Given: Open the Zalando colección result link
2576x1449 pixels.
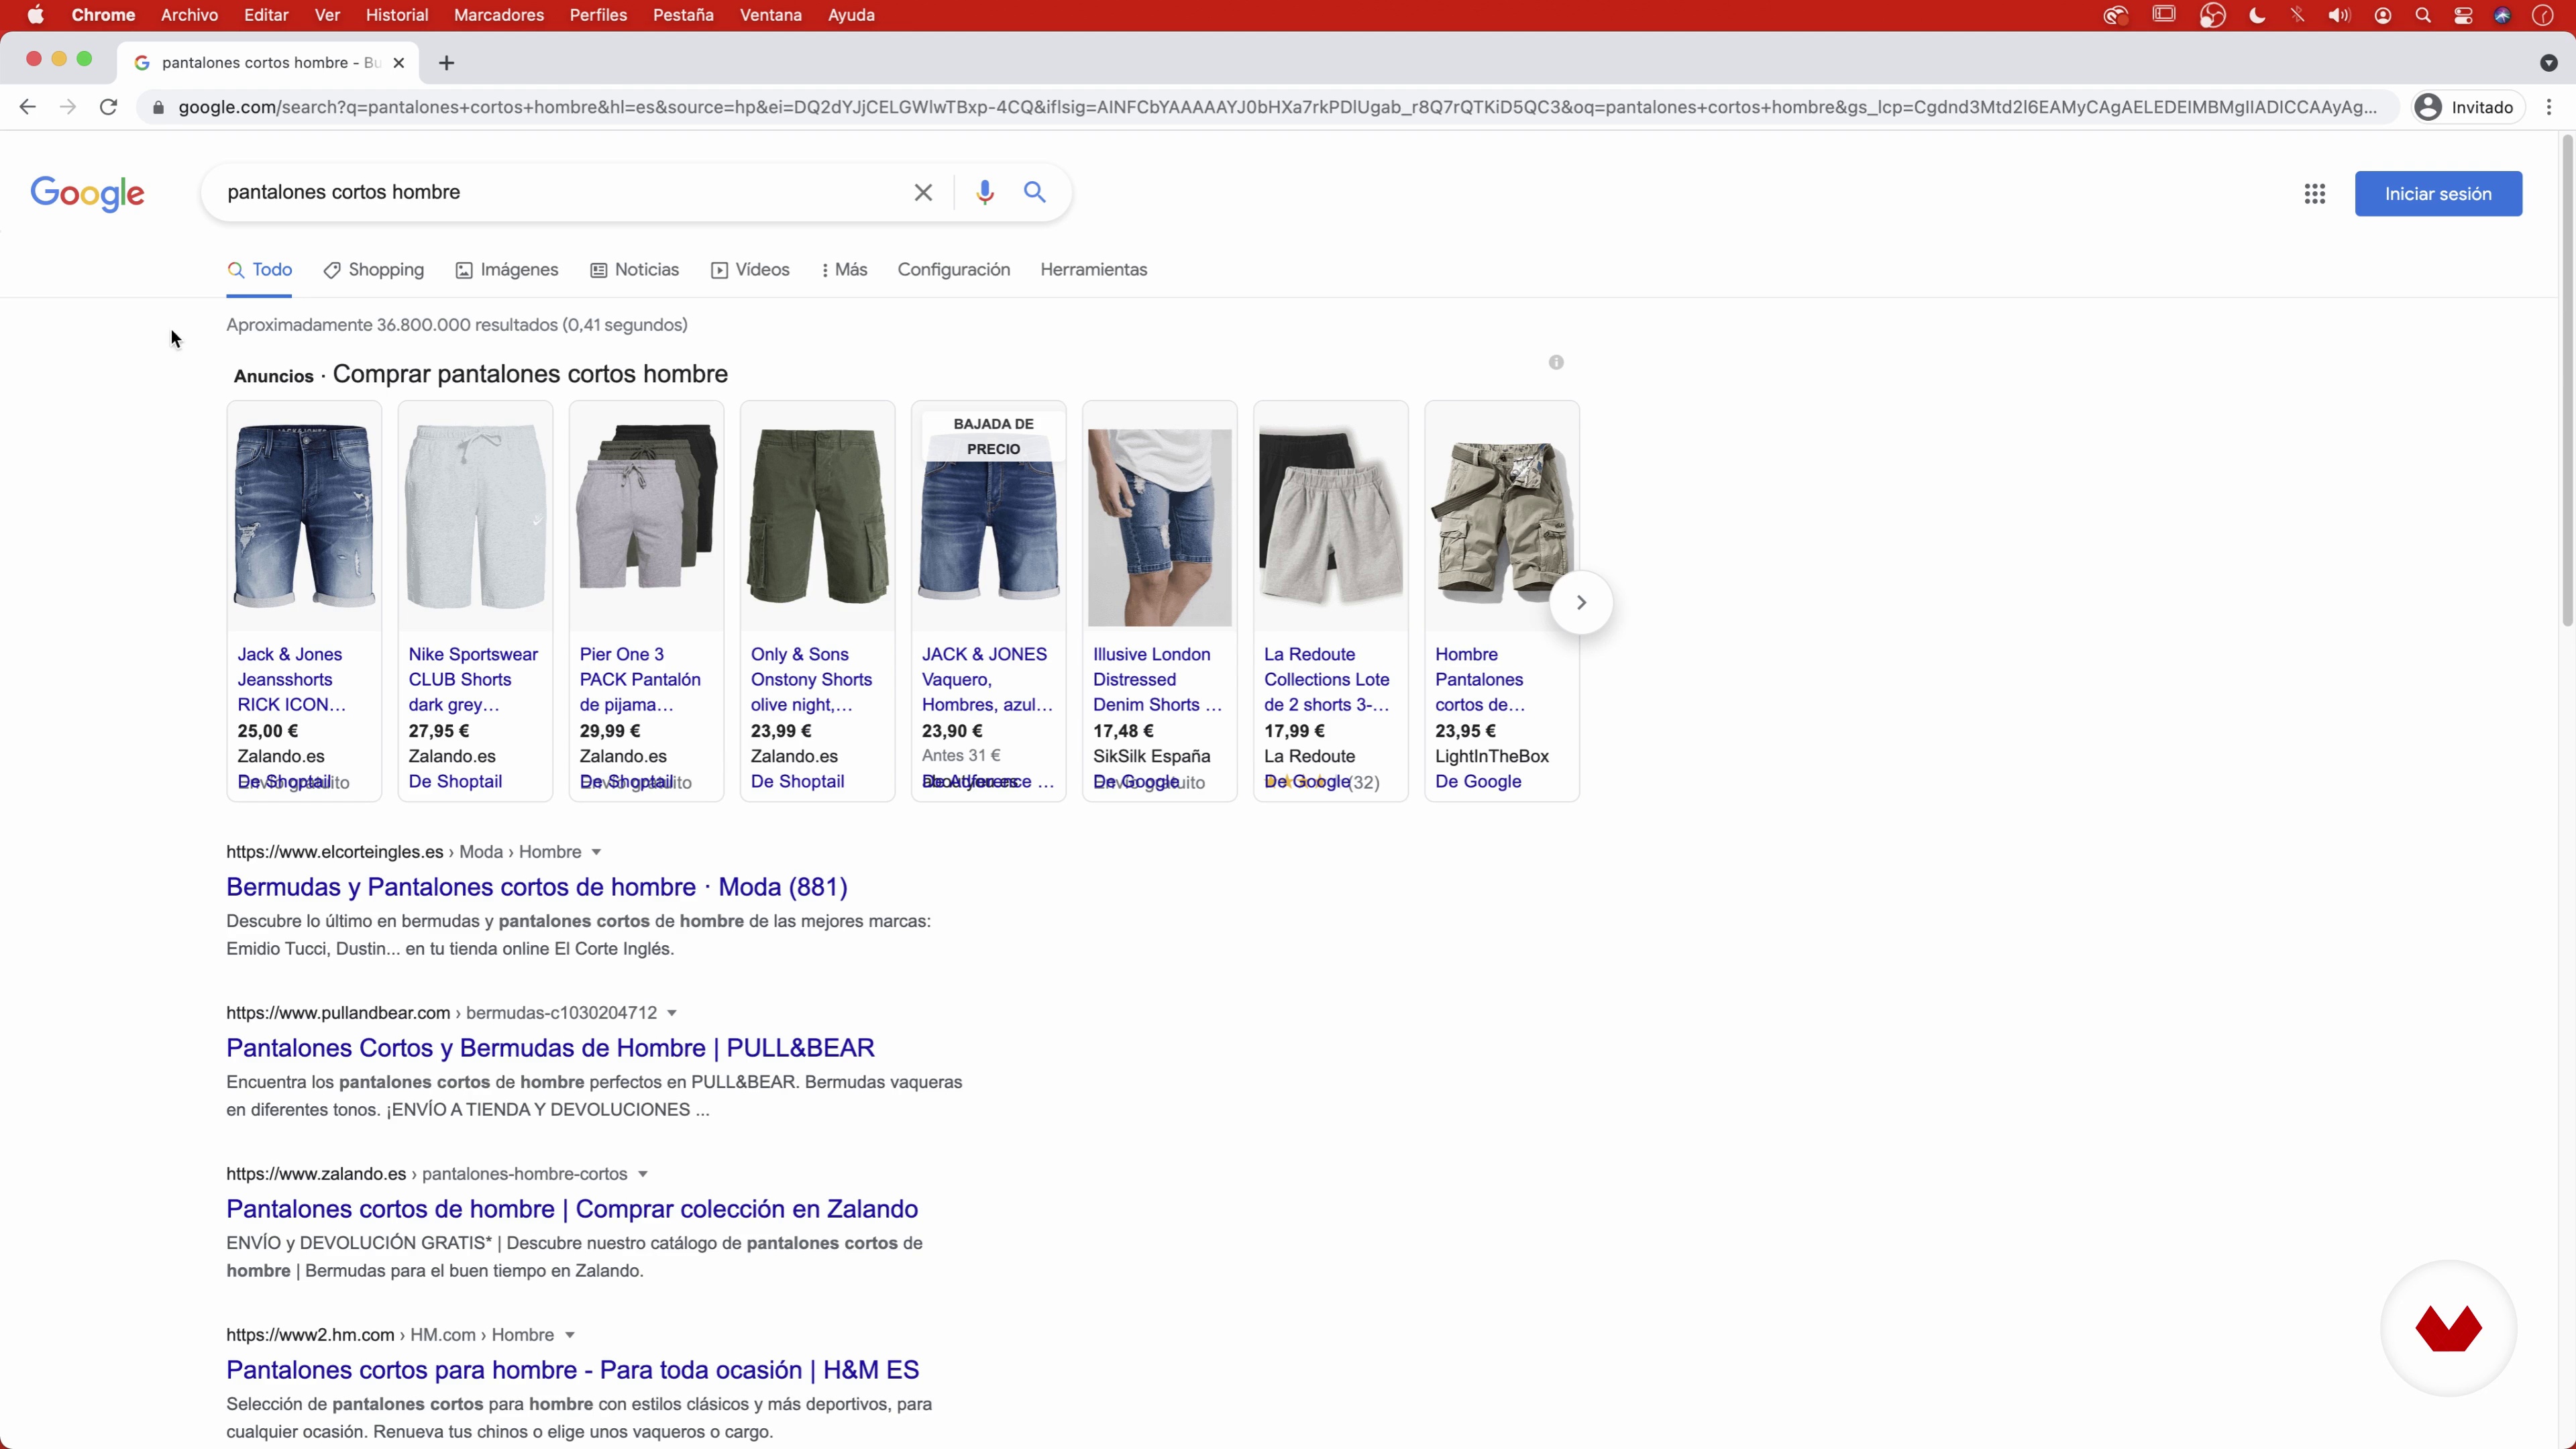Looking at the screenshot, I should [x=572, y=1209].
